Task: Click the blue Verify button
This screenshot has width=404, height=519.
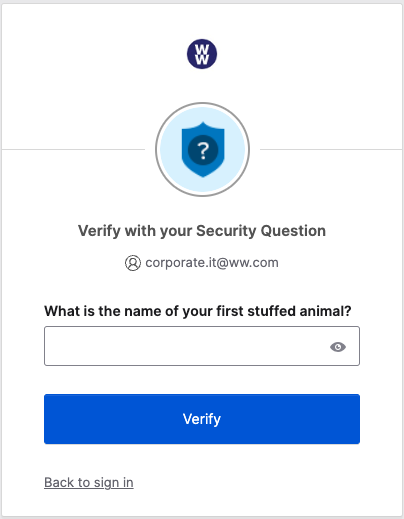Action: coord(202,419)
